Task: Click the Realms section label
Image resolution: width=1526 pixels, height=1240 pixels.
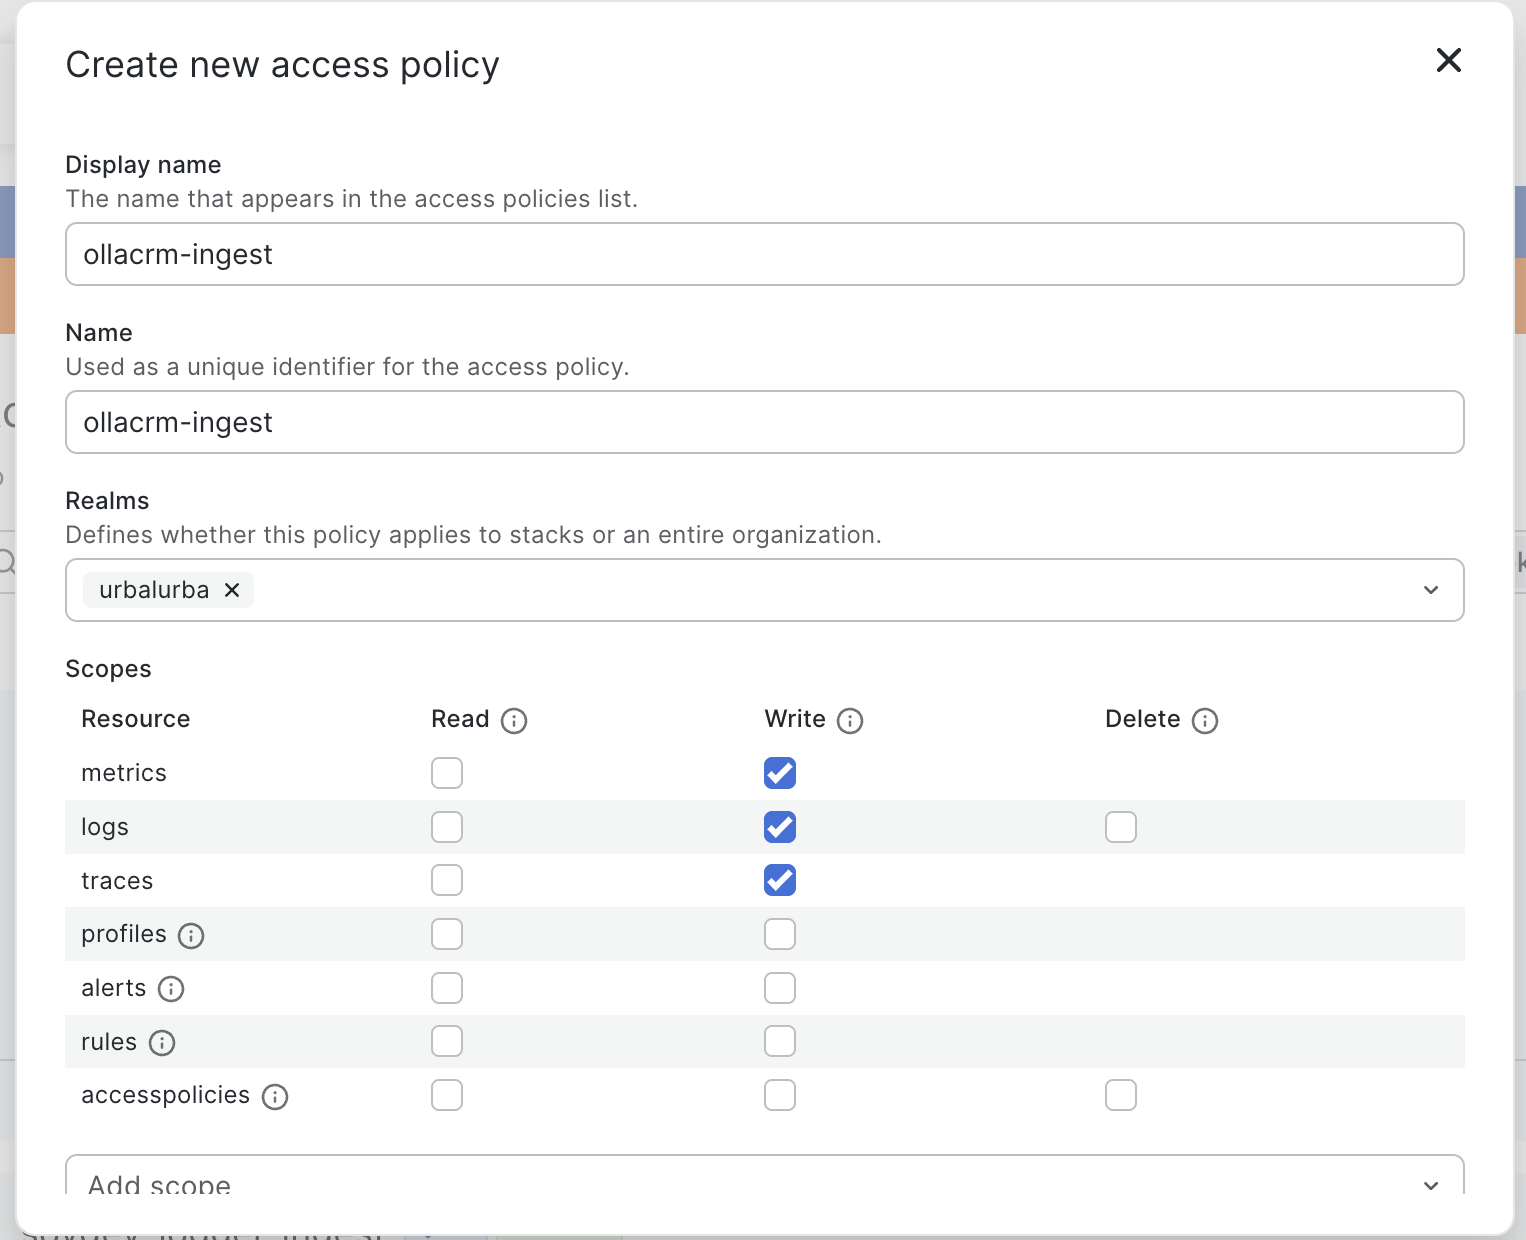Action: tap(107, 501)
